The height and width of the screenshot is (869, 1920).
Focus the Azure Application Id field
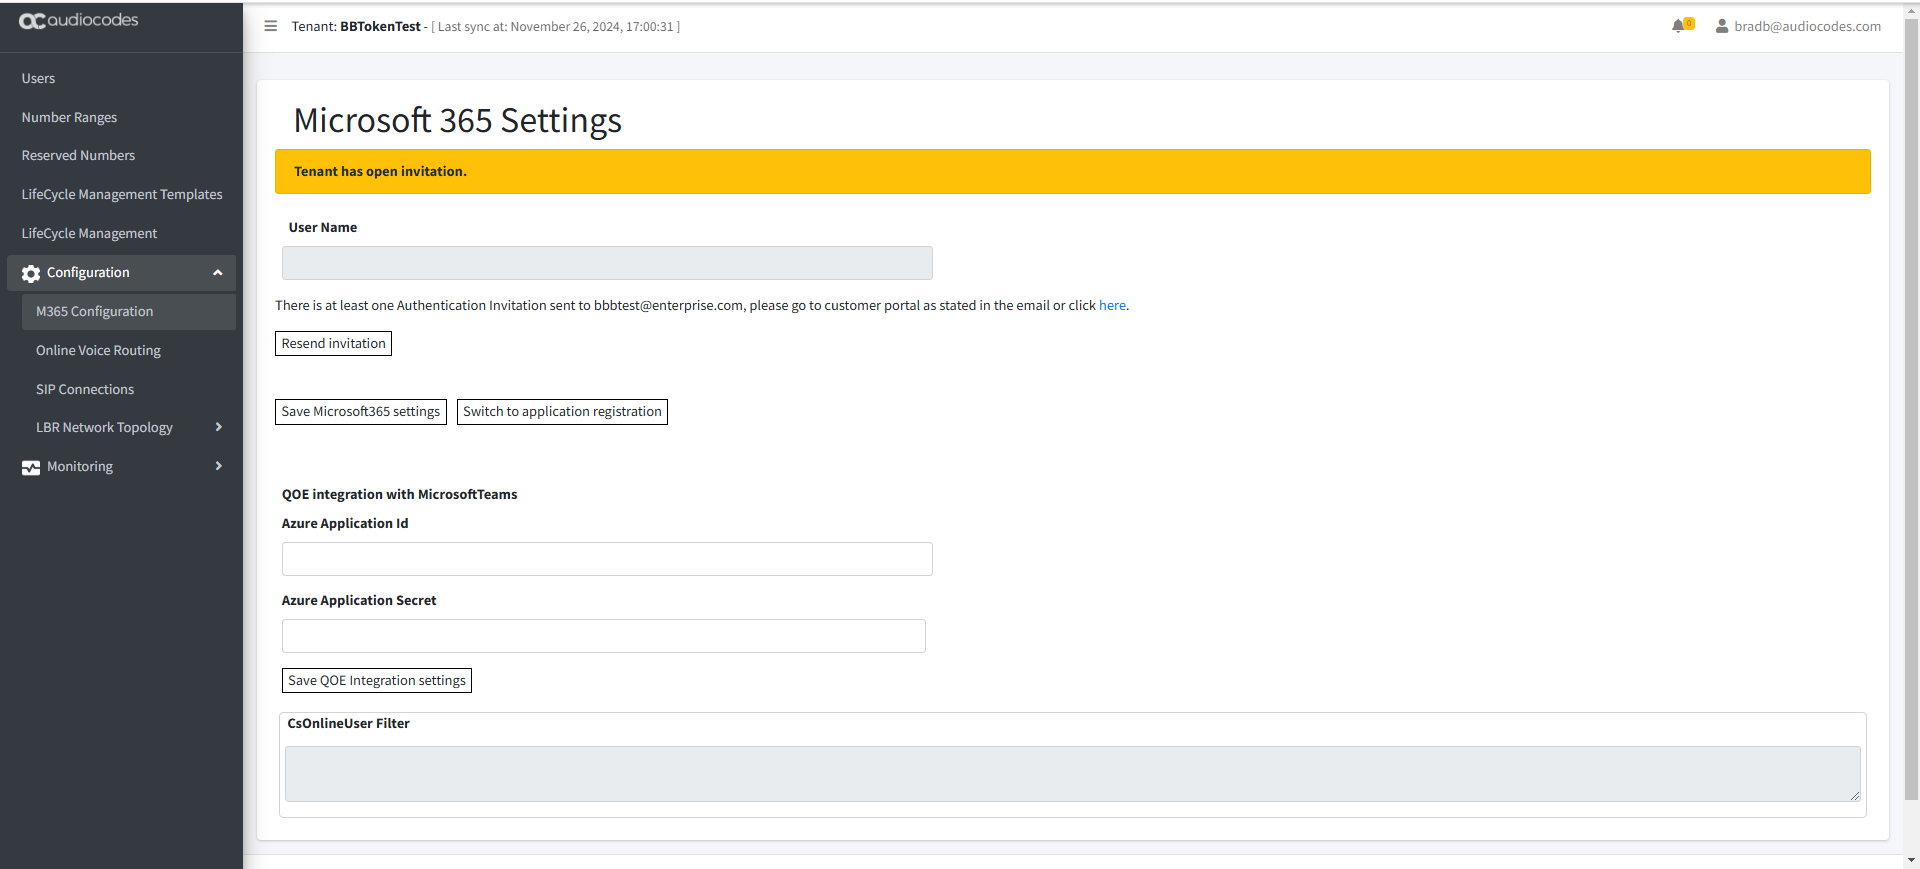(607, 559)
